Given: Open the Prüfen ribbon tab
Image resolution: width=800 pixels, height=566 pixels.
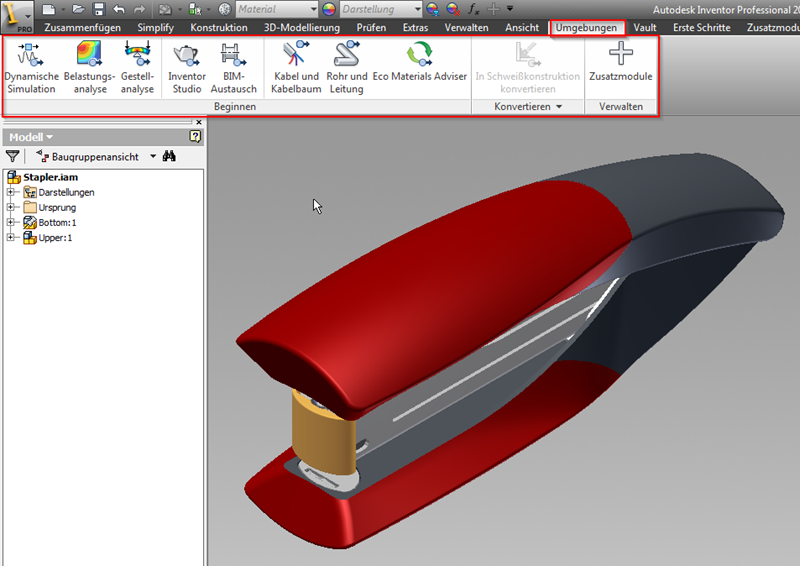Looking at the screenshot, I should [371, 28].
